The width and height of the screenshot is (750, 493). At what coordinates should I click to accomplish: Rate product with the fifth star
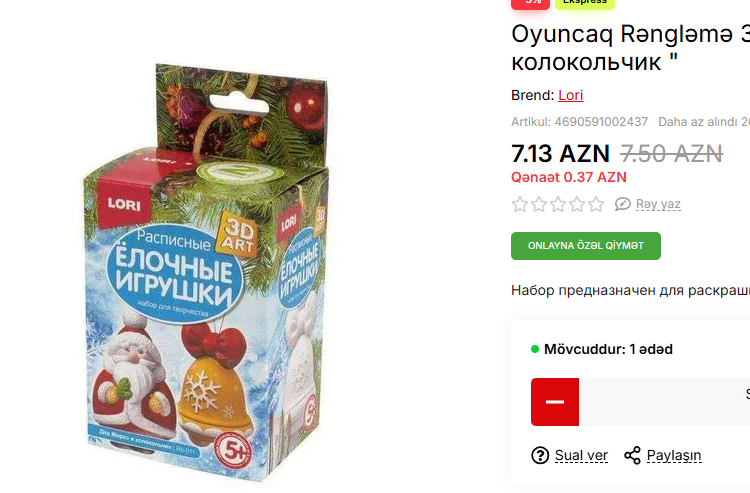click(596, 204)
